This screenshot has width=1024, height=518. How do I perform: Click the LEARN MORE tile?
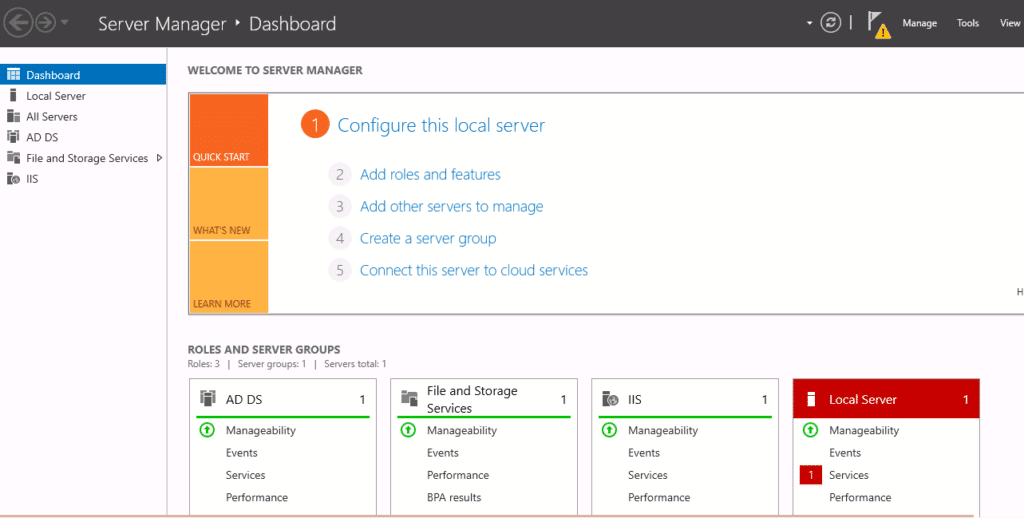pos(229,277)
